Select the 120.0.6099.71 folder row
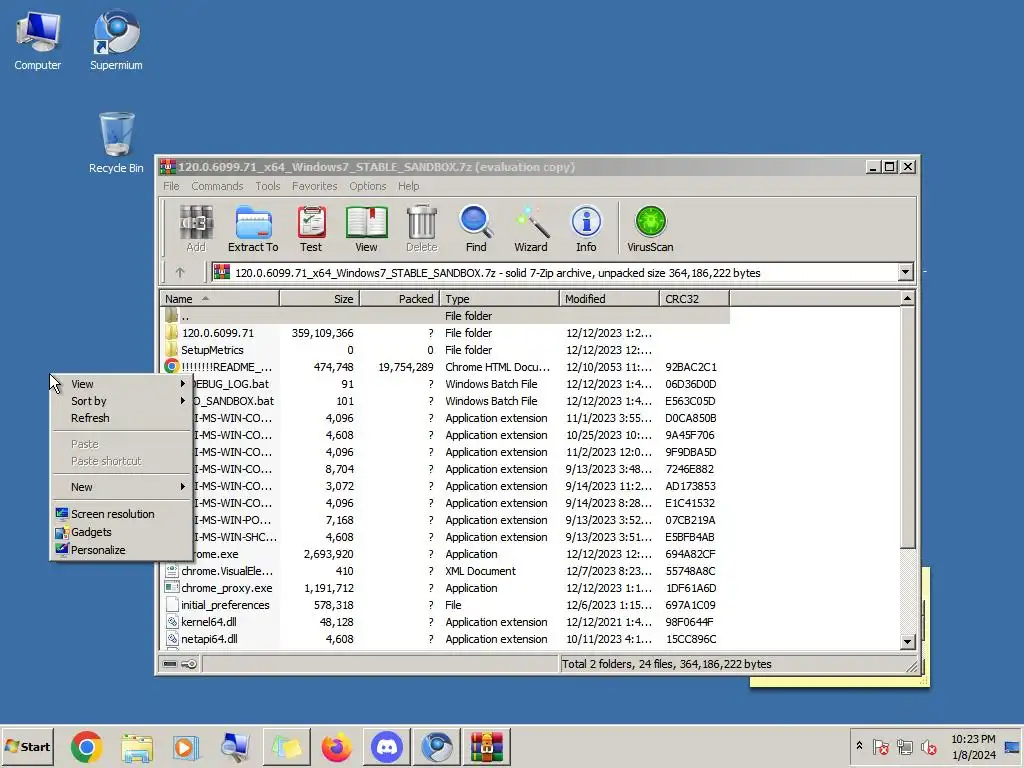Viewport: 1024px width, 768px height. point(444,333)
